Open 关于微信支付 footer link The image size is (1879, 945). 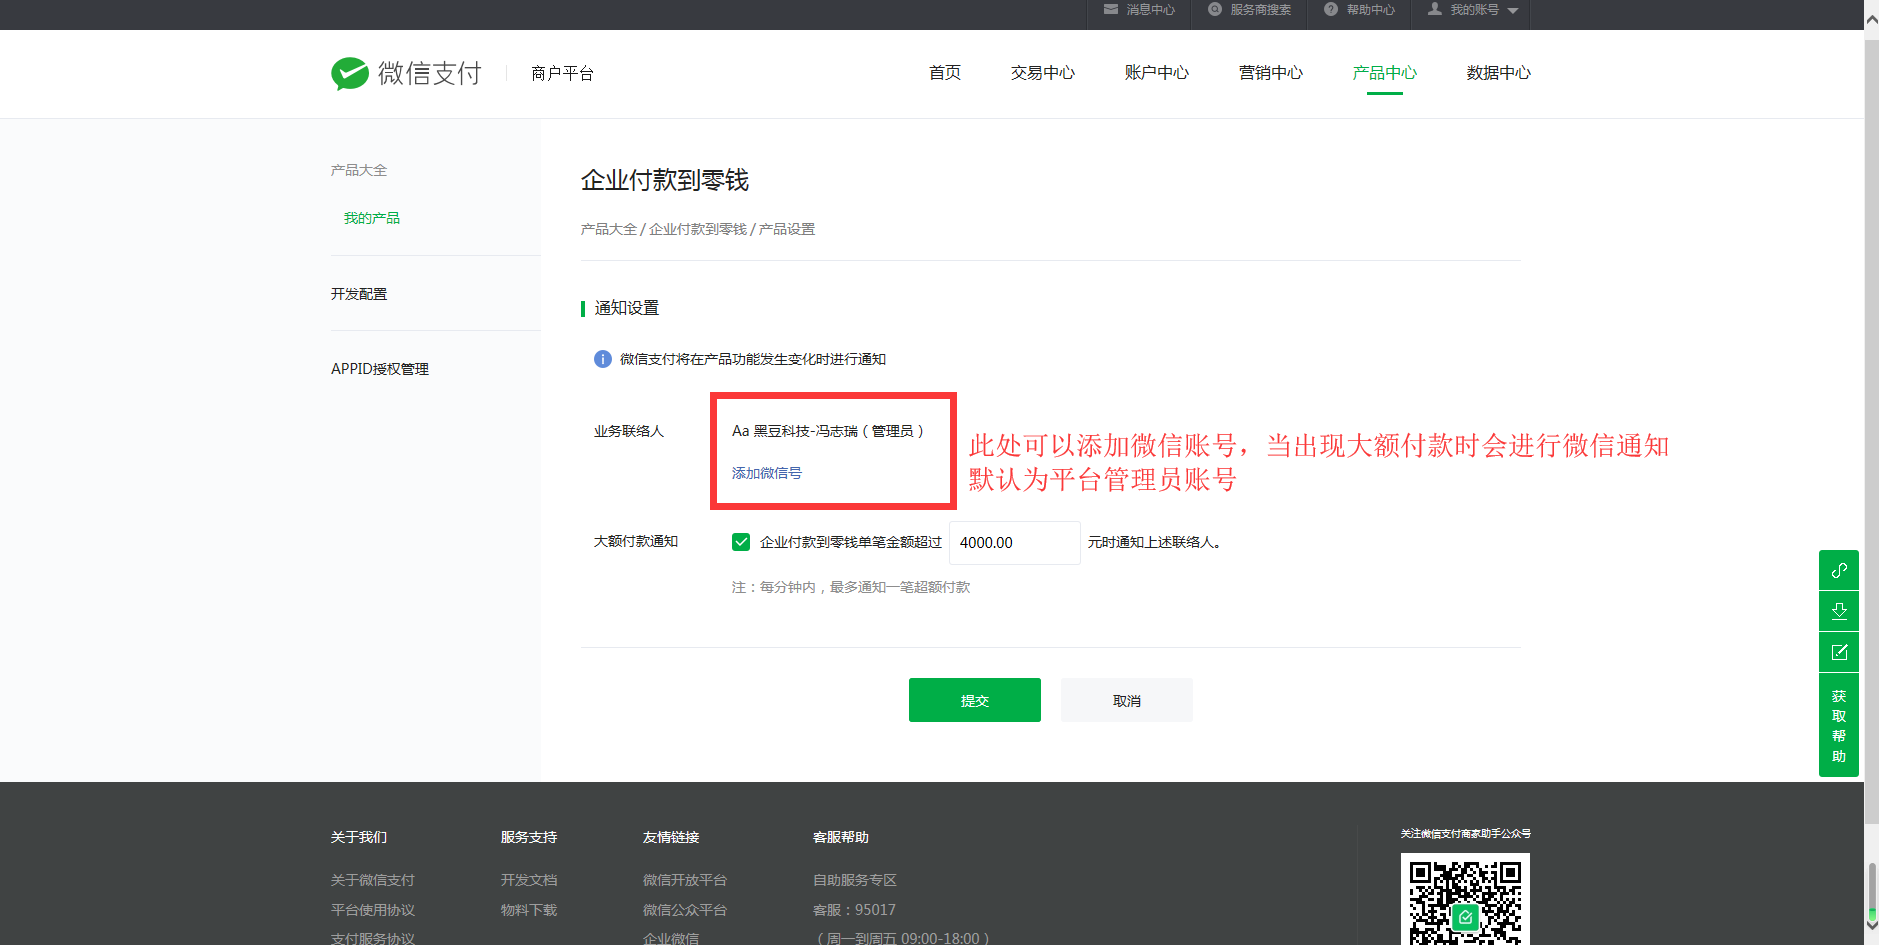tap(373, 880)
